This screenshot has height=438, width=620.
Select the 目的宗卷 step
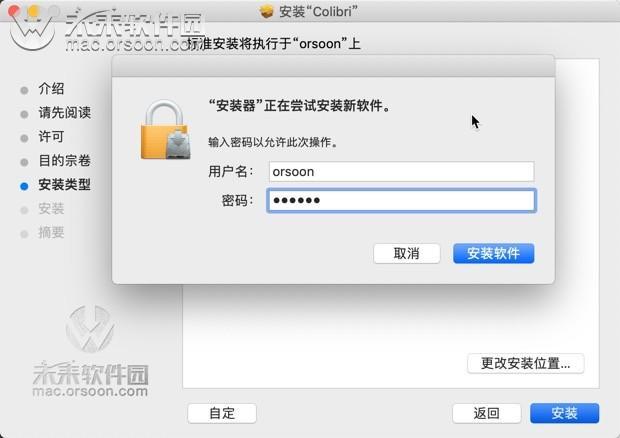point(64,160)
